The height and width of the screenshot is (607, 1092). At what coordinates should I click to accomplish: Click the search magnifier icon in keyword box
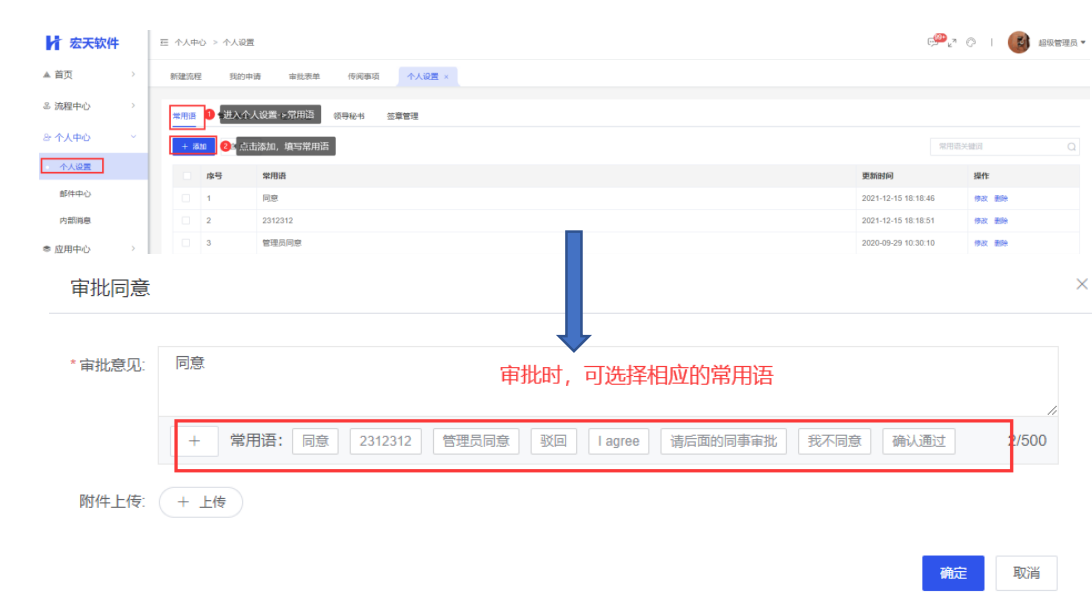[1071, 147]
